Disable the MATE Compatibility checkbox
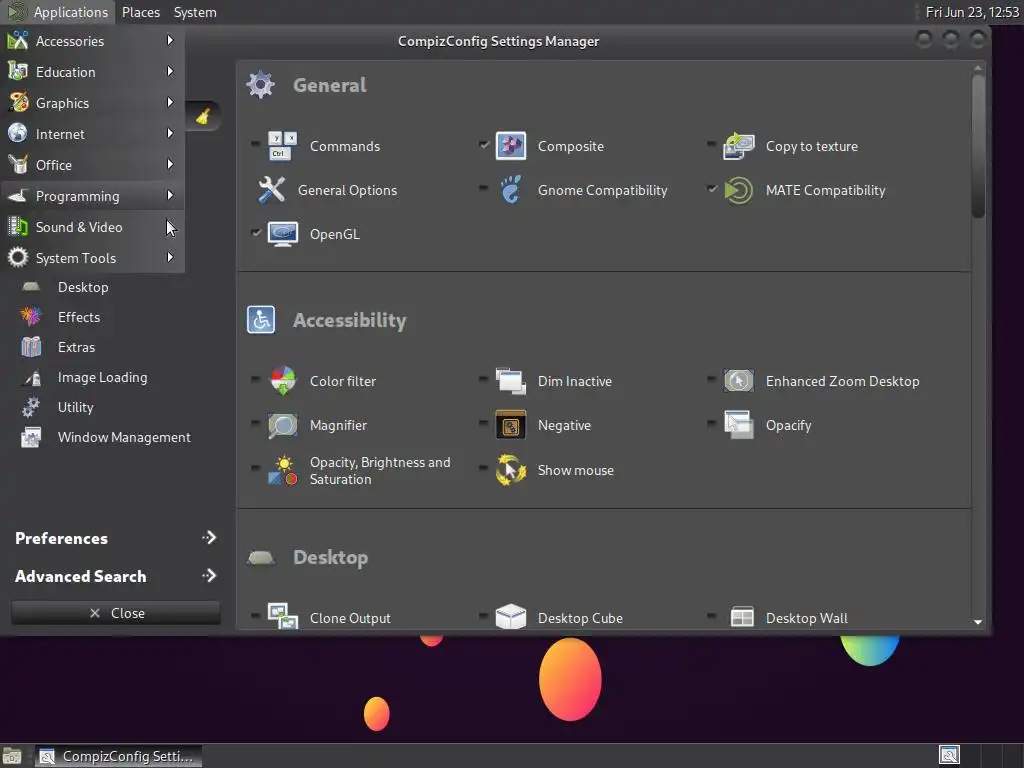Screen dimensions: 1024x768 711,189
